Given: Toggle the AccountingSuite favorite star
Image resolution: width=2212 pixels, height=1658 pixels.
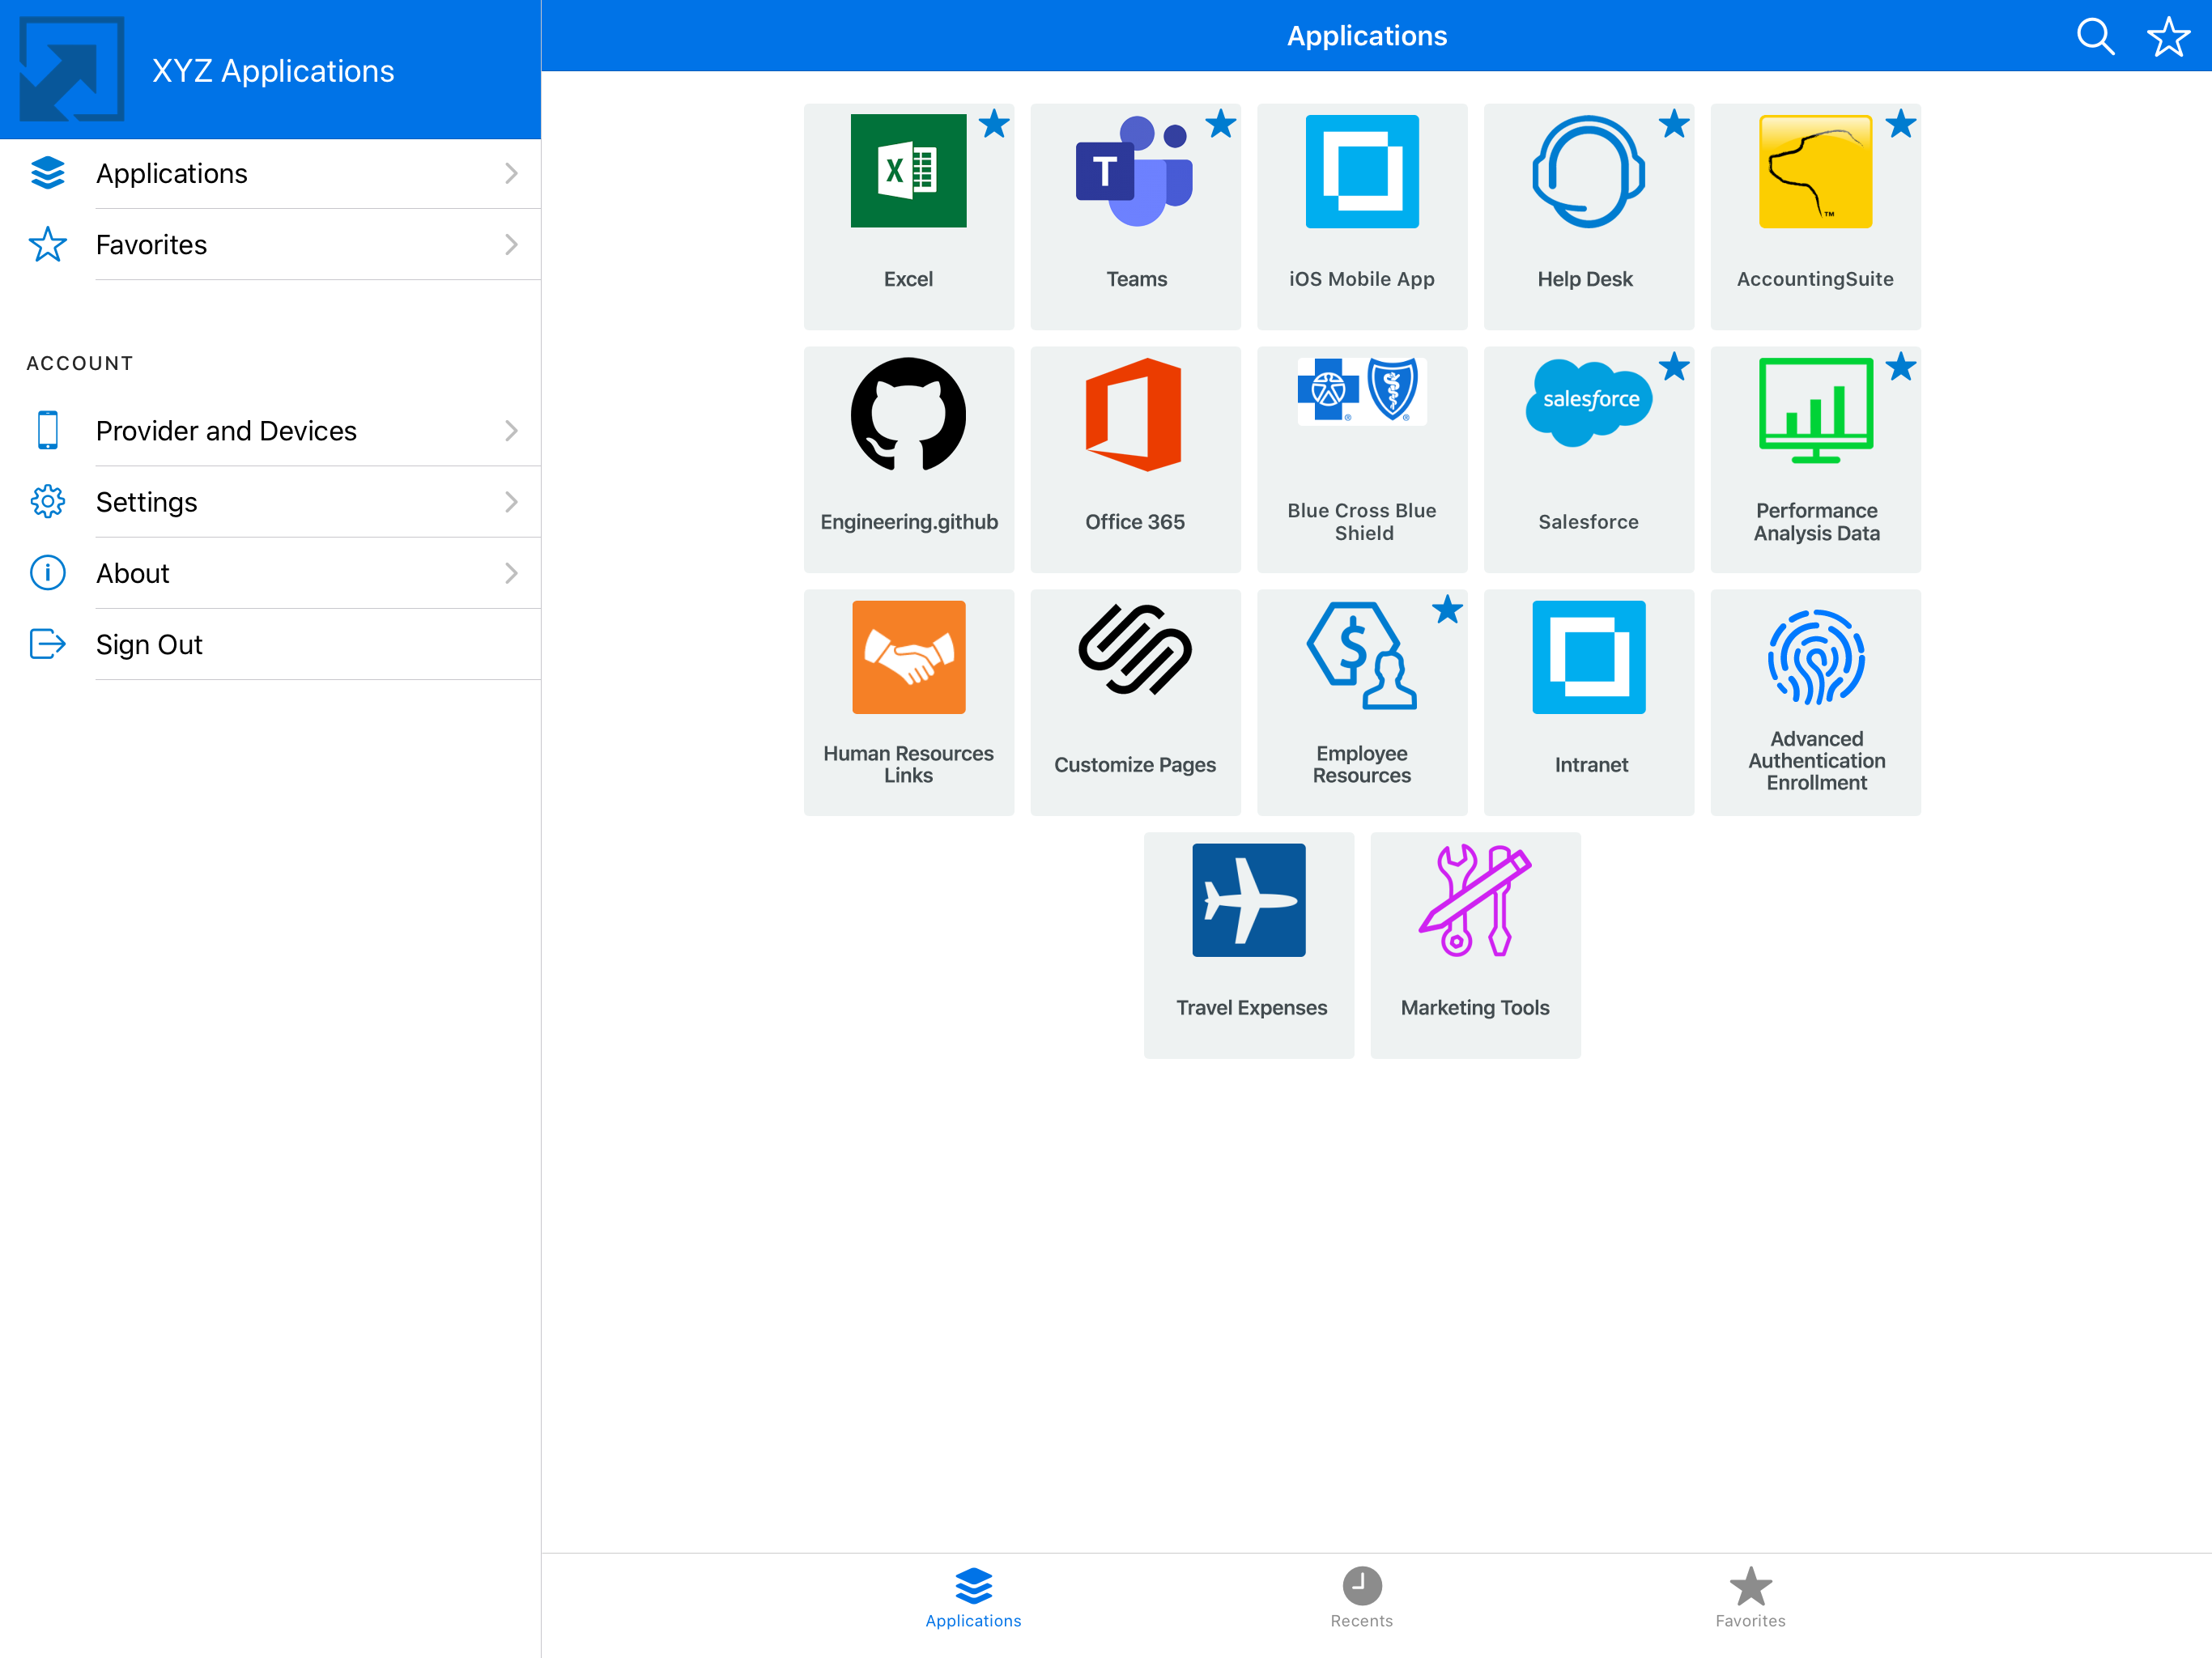Looking at the screenshot, I should point(1901,124).
